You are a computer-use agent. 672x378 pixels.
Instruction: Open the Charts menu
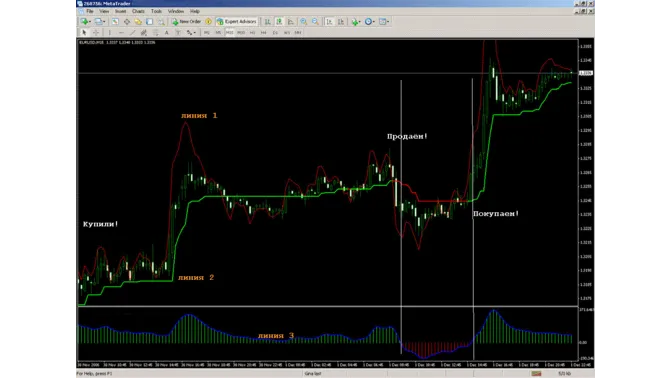[x=138, y=11]
